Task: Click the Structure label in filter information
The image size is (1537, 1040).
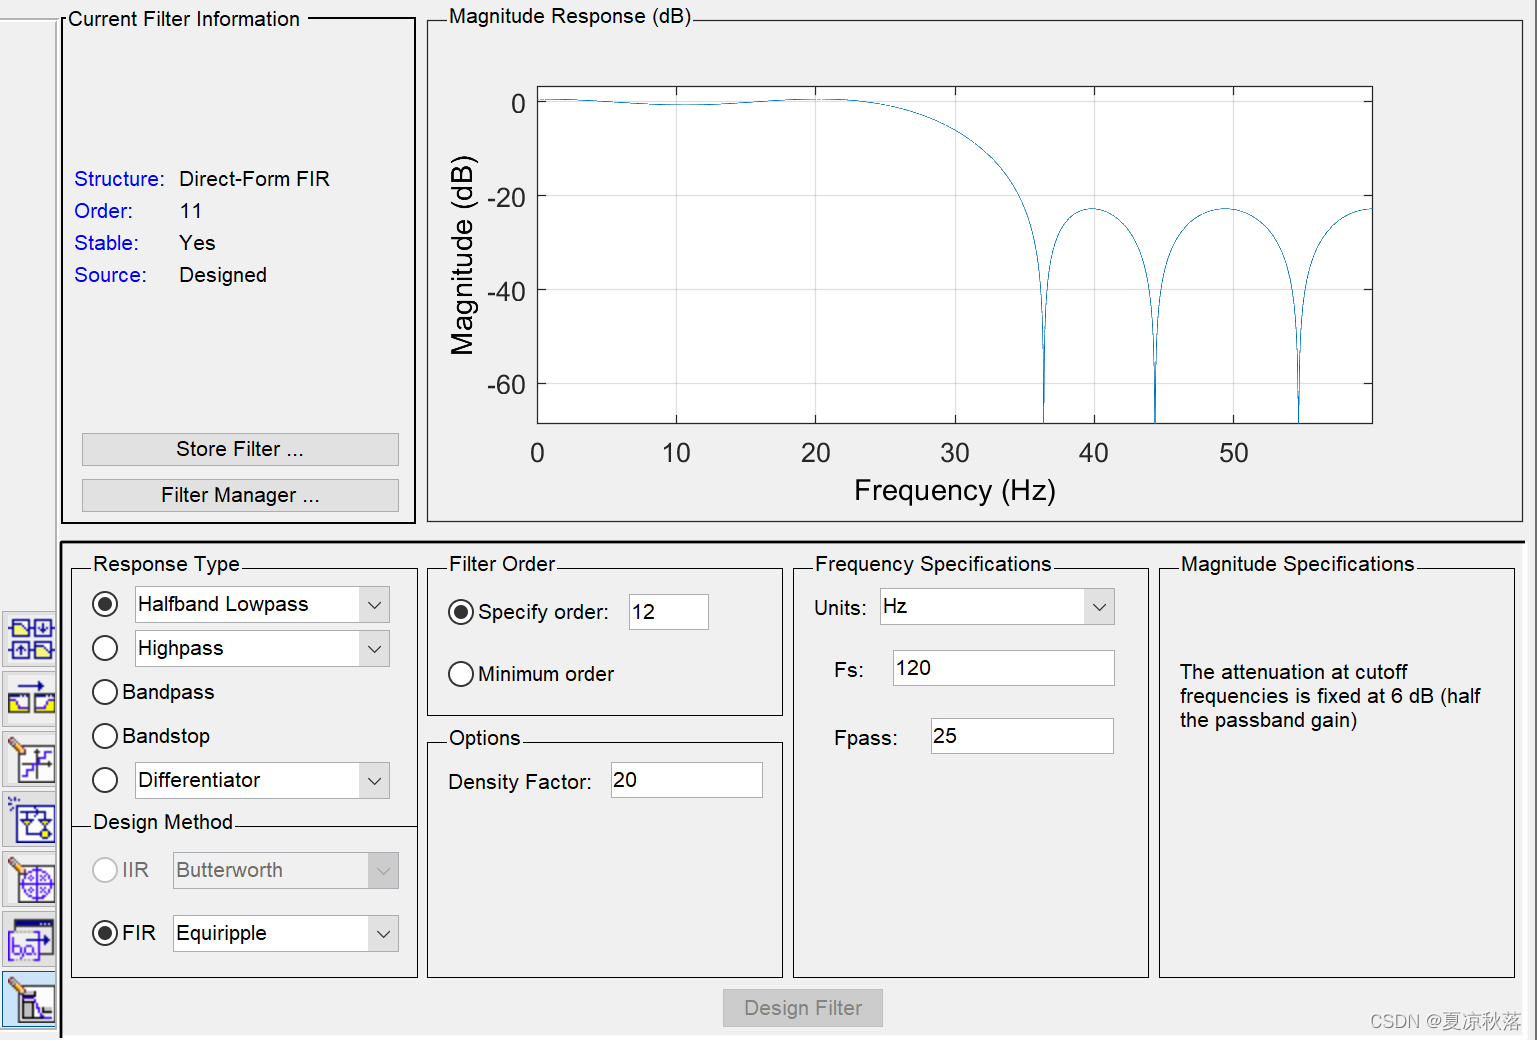Action: (119, 179)
